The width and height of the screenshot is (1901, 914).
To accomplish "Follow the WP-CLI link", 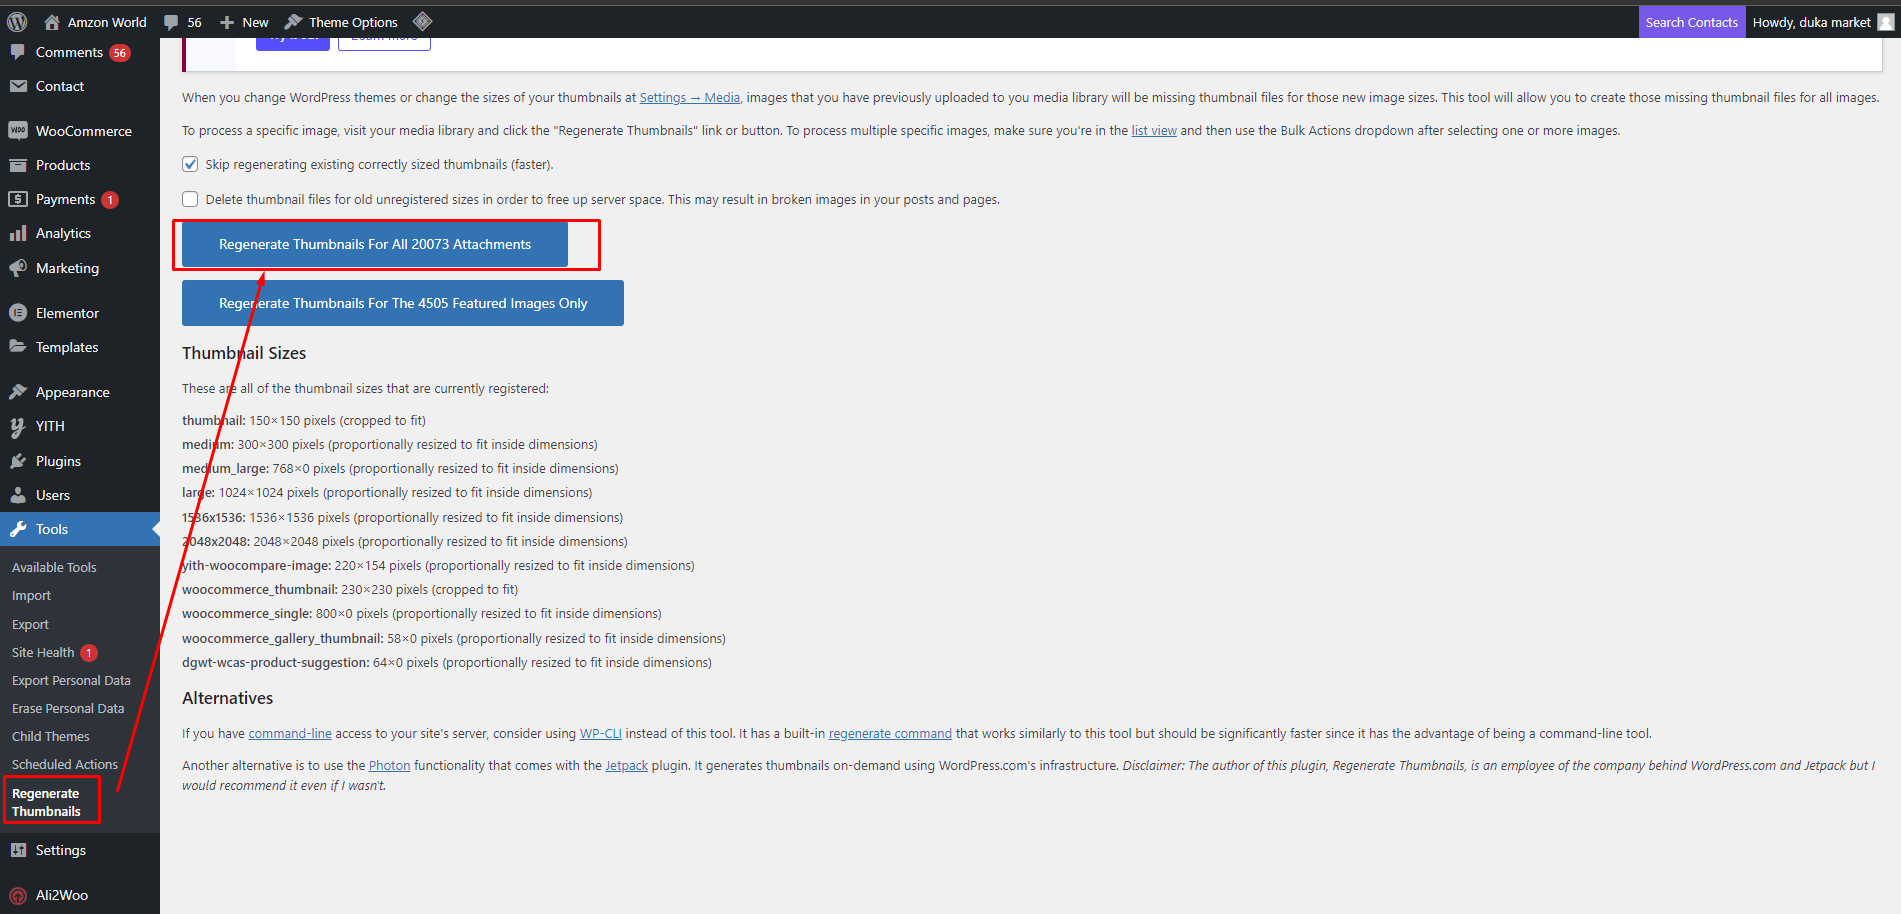I will pyautogui.click(x=601, y=733).
